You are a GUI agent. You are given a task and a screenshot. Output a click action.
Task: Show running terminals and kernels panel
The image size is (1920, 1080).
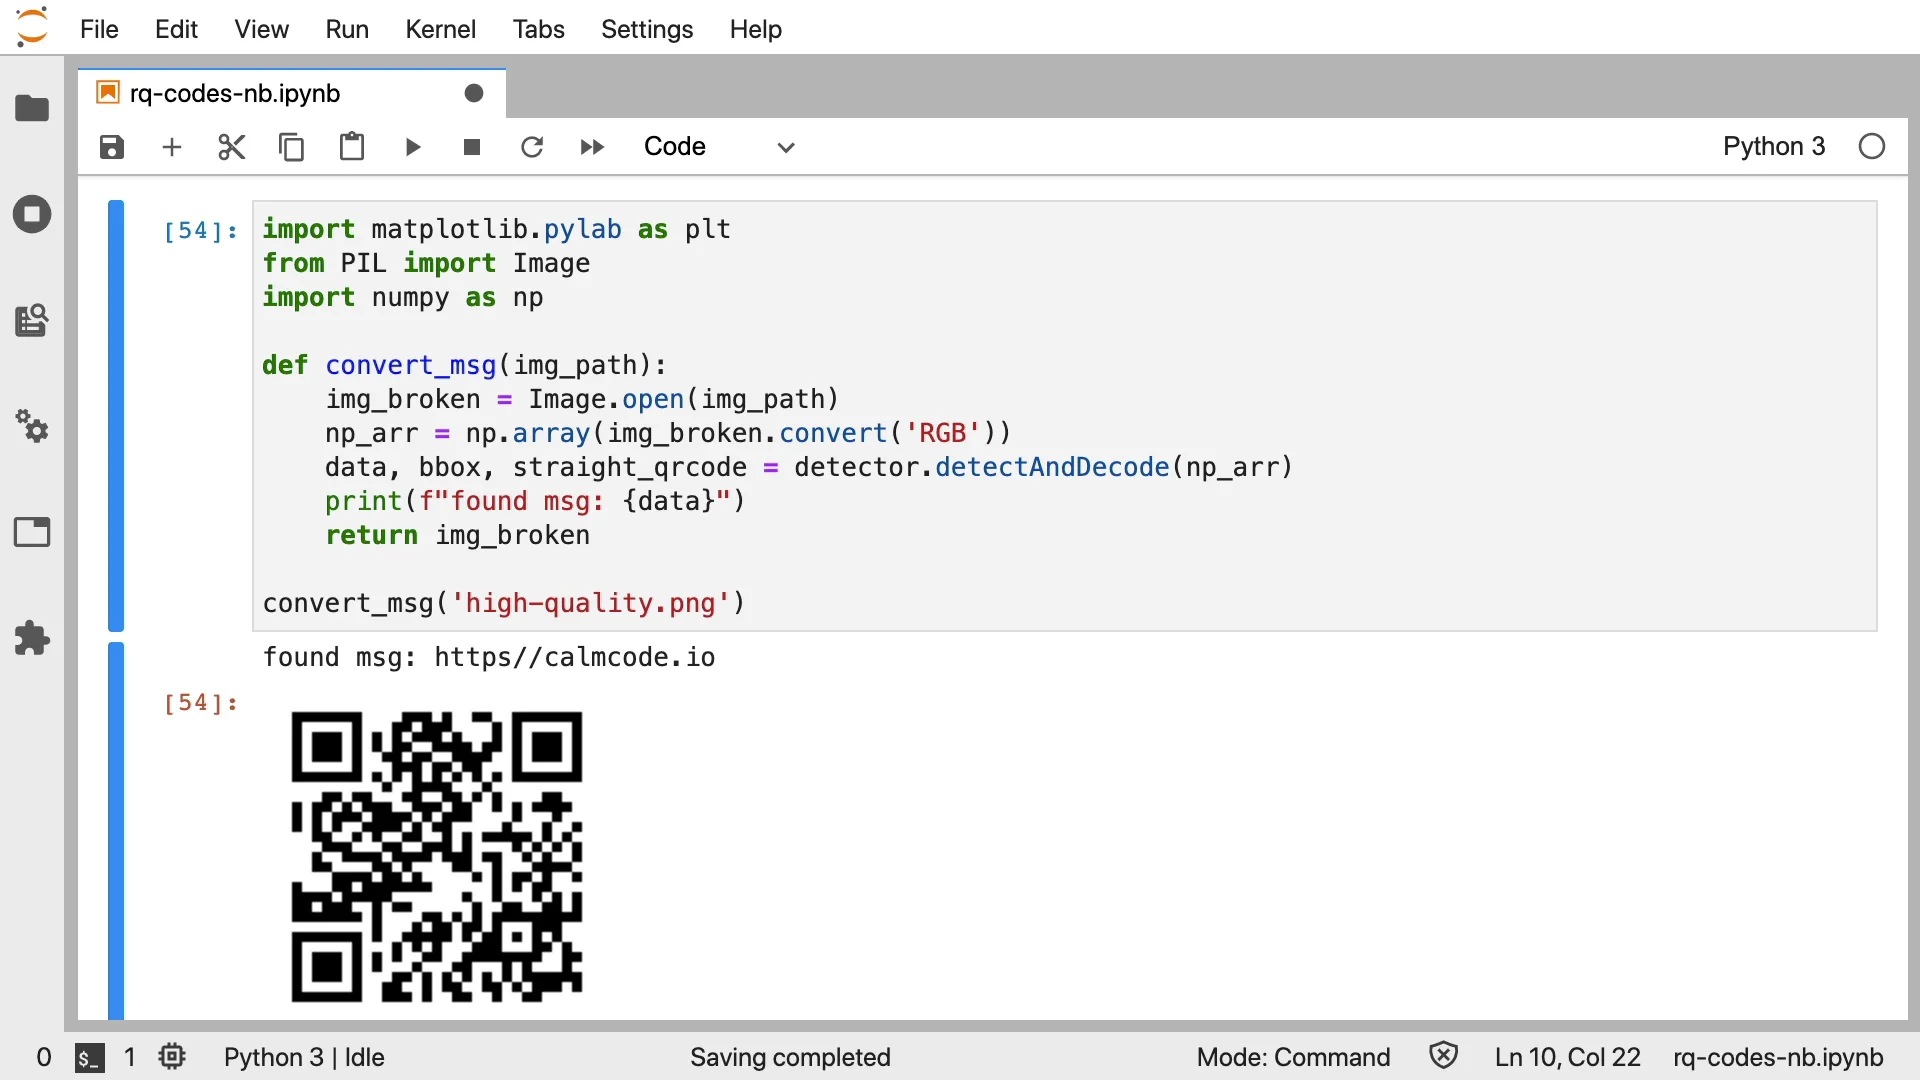tap(32, 214)
